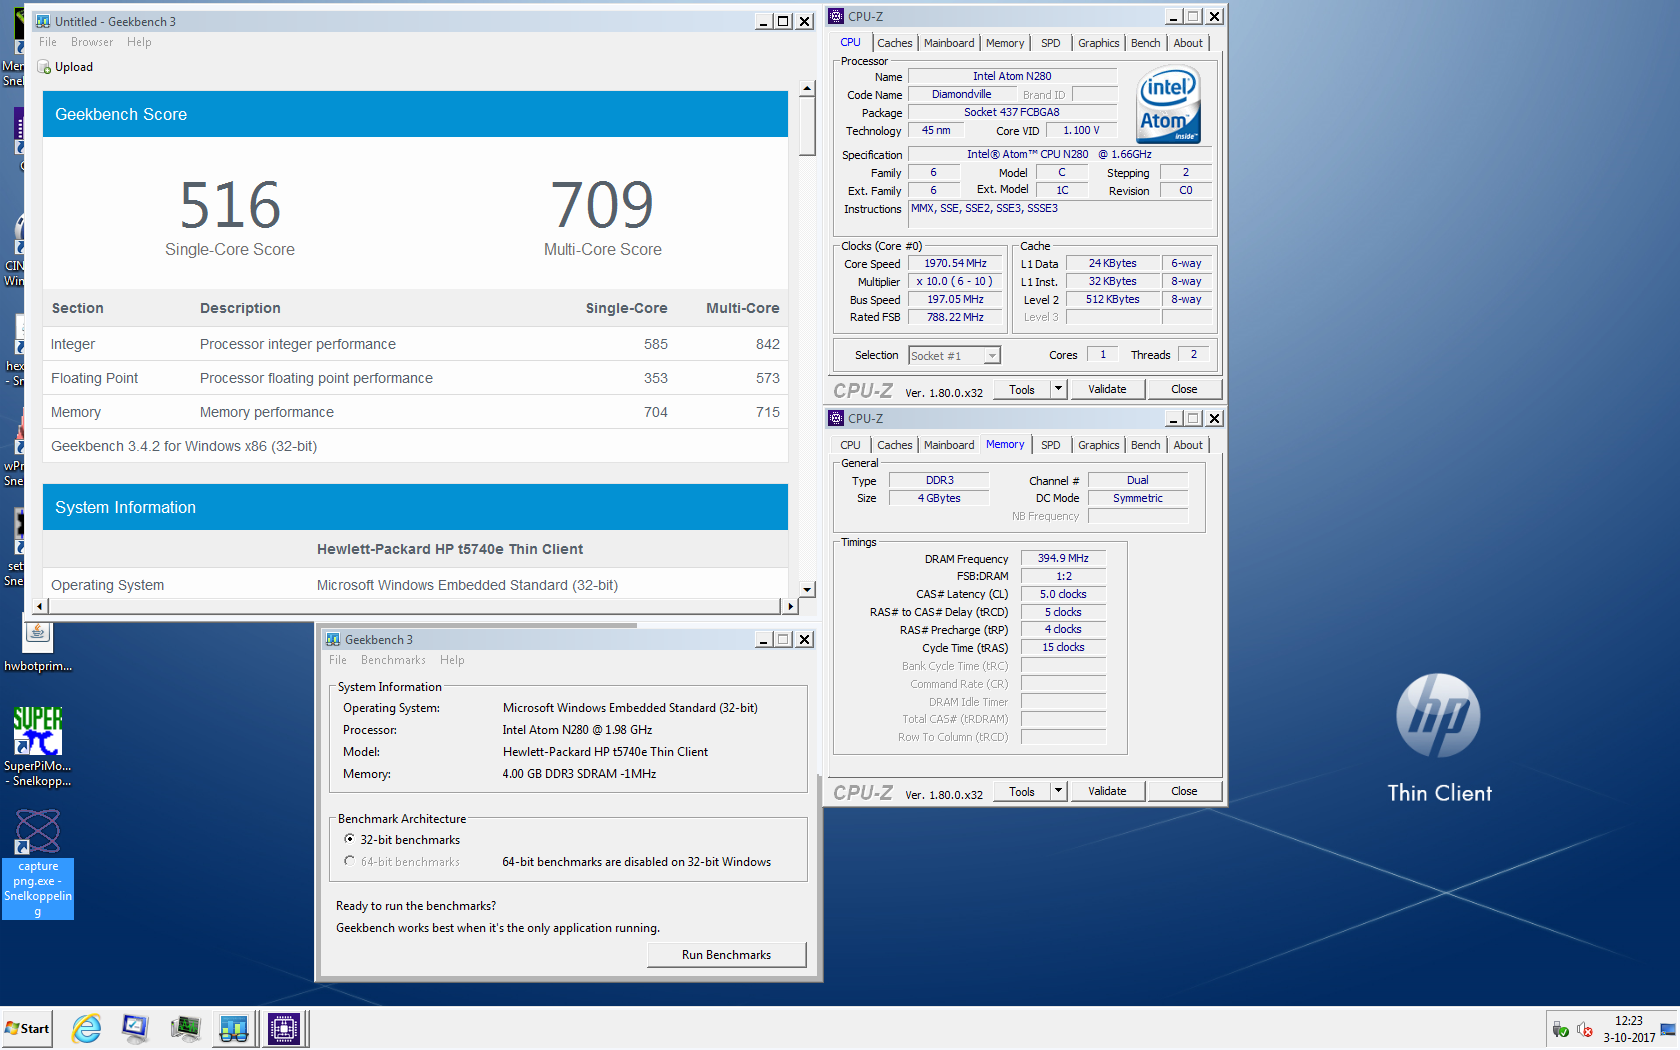The height and width of the screenshot is (1050, 1680).
Task: Select the disabled 64-bit benchmarks radio button
Action: pos(349,861)
